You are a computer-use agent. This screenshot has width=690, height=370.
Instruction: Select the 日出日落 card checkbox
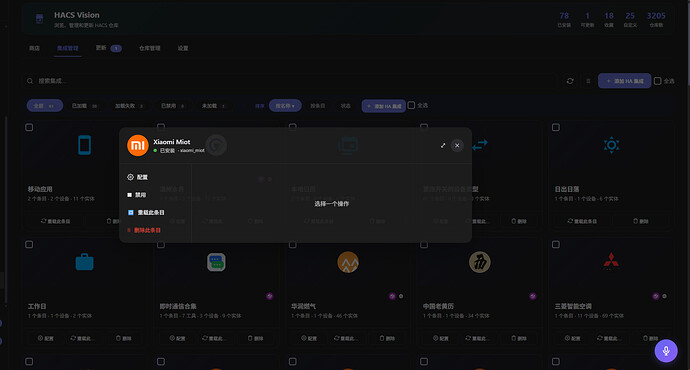click(556, 127)
